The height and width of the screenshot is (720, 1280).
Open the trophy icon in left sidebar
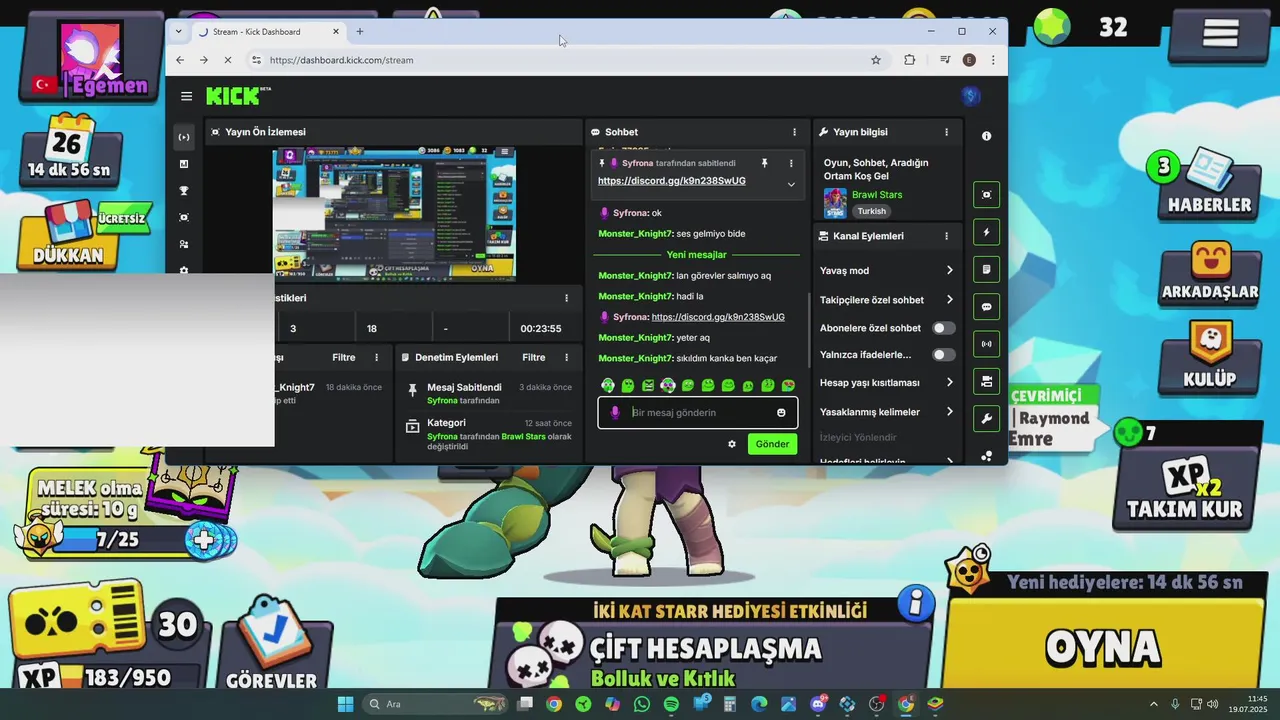(184, 191)
